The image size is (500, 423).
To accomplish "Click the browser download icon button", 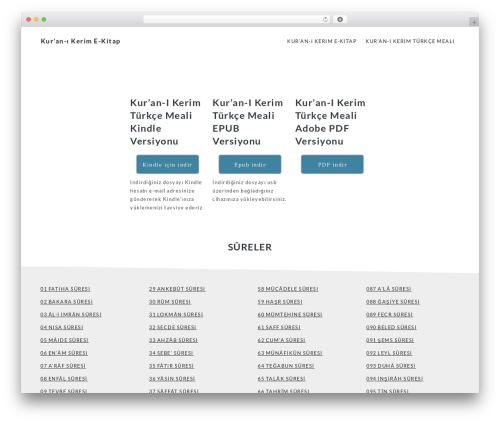I will click(x=340, y=20).
